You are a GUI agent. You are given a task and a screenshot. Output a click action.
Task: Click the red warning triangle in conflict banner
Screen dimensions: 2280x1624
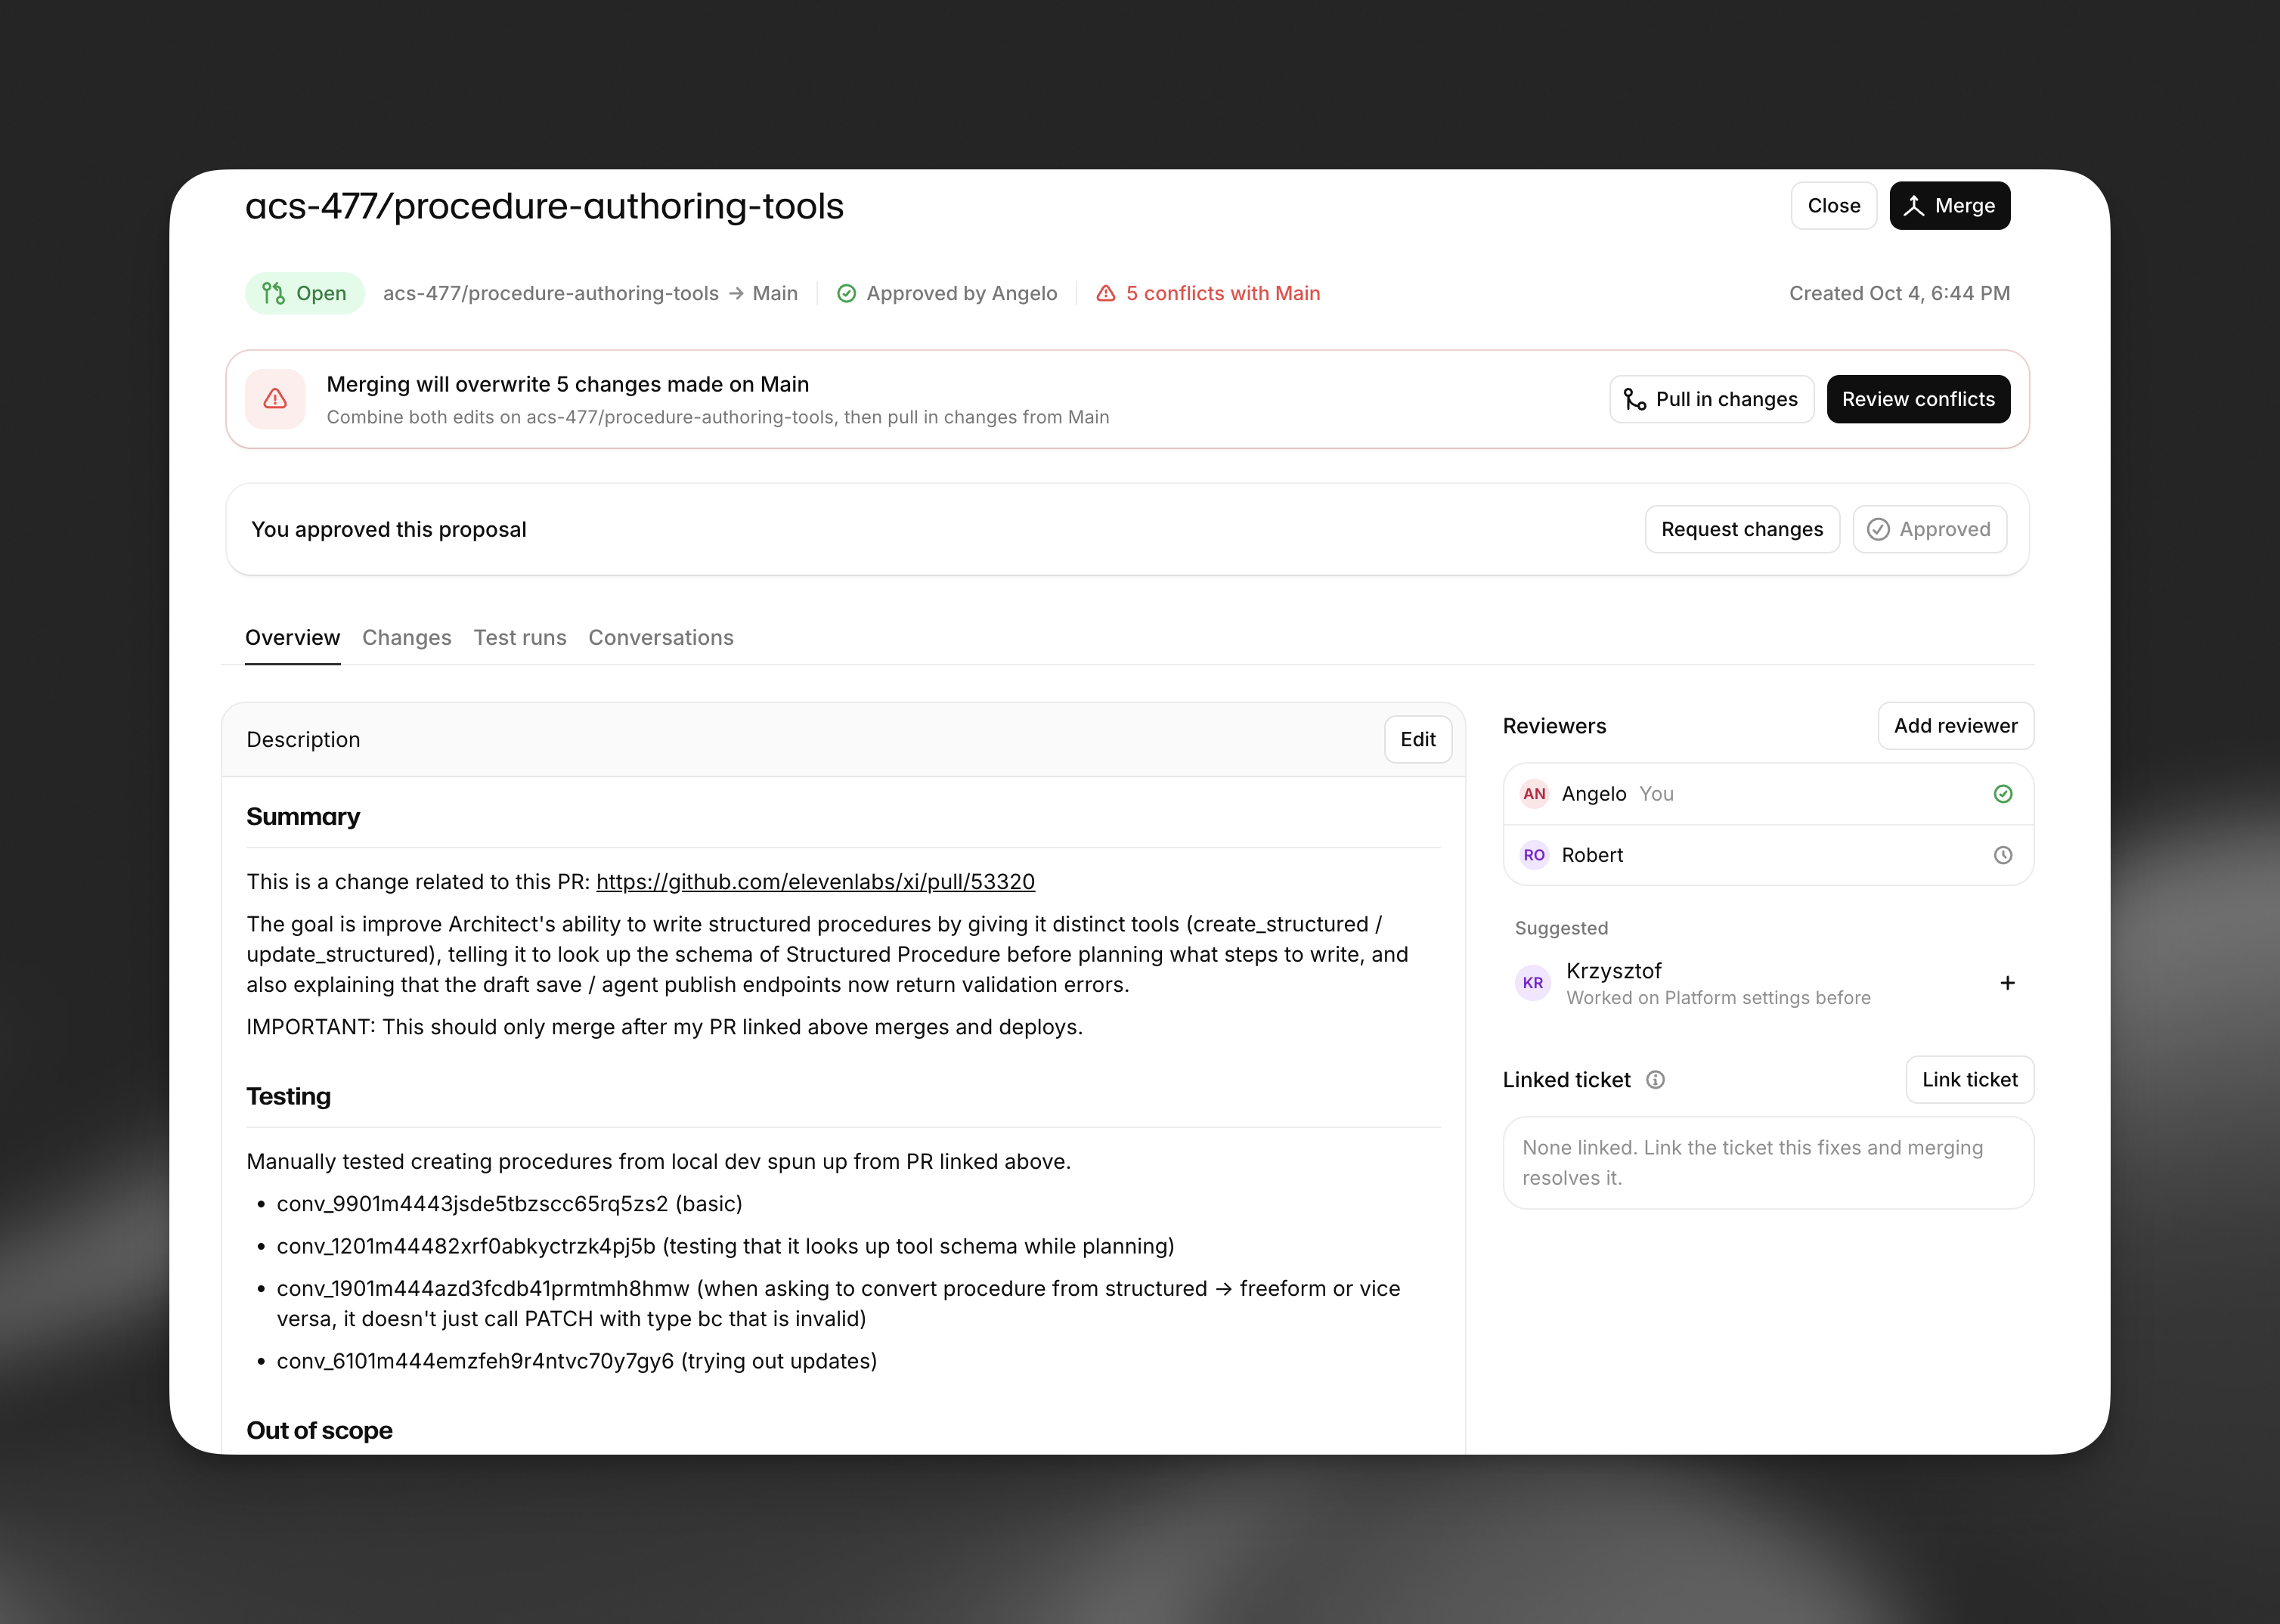coord(275,399)
